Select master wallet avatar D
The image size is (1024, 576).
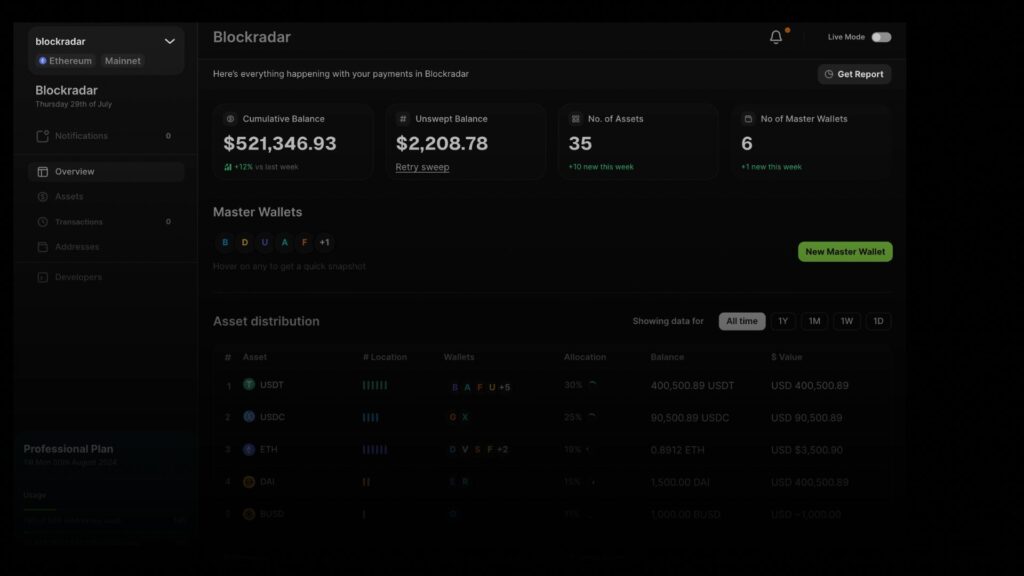[245, 242]
